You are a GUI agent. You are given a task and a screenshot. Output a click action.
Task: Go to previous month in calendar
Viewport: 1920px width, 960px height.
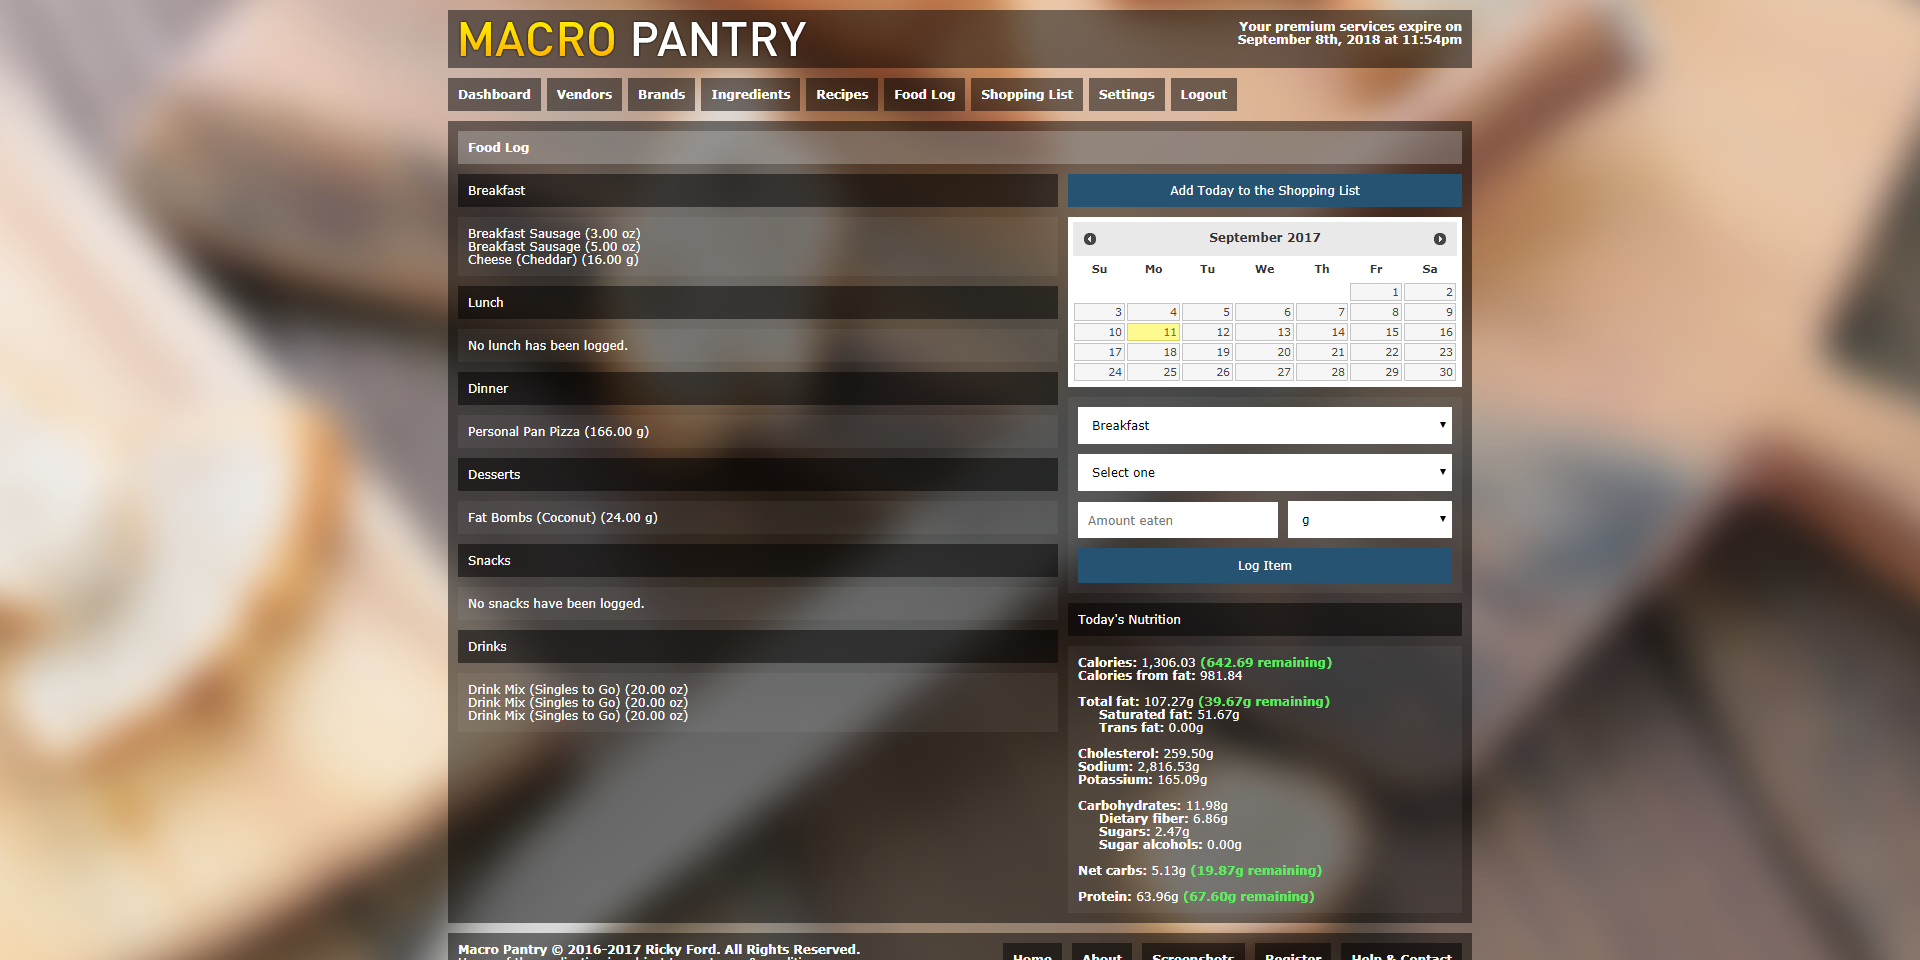click(x=1090, y=239)
